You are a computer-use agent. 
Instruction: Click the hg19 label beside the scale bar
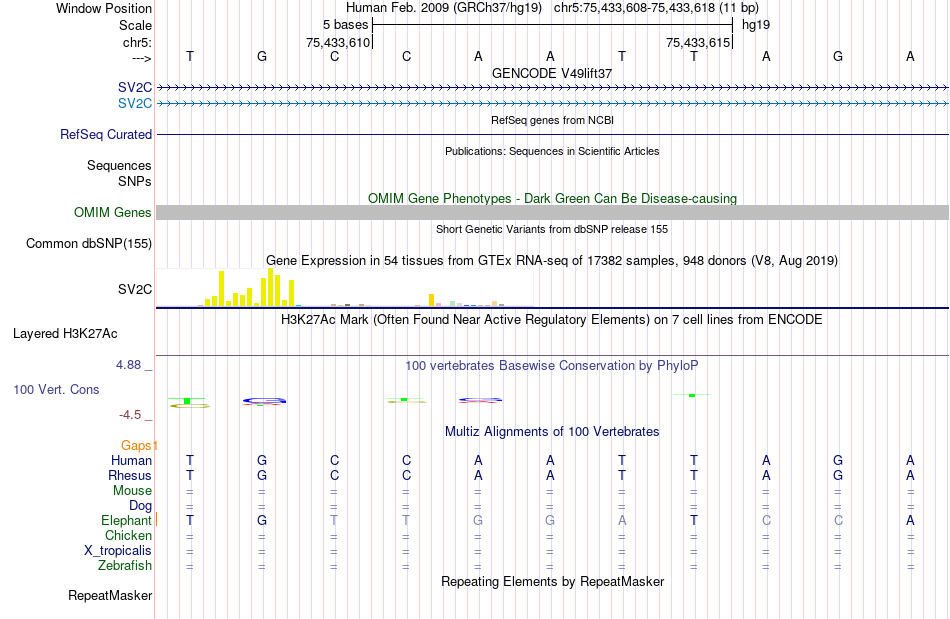[x=756, y=25]
